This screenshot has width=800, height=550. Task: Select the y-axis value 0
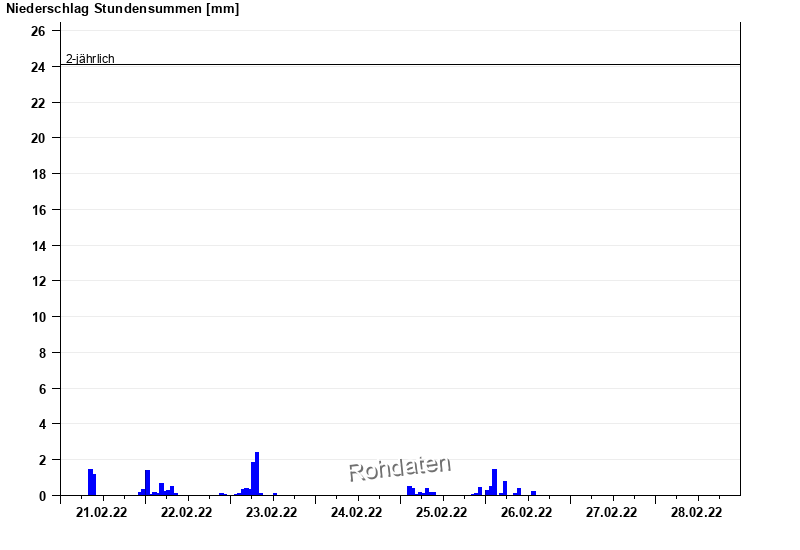click(42, 496)
